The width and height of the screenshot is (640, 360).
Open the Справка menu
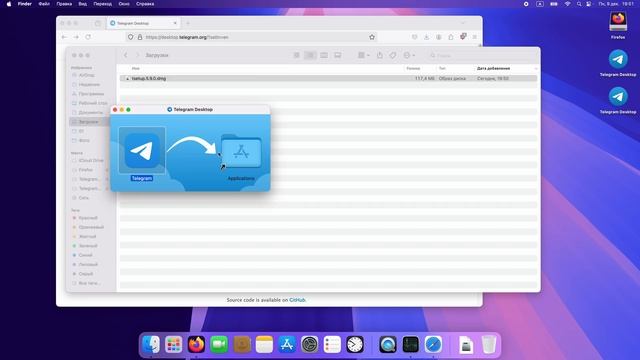coord(145,4)
